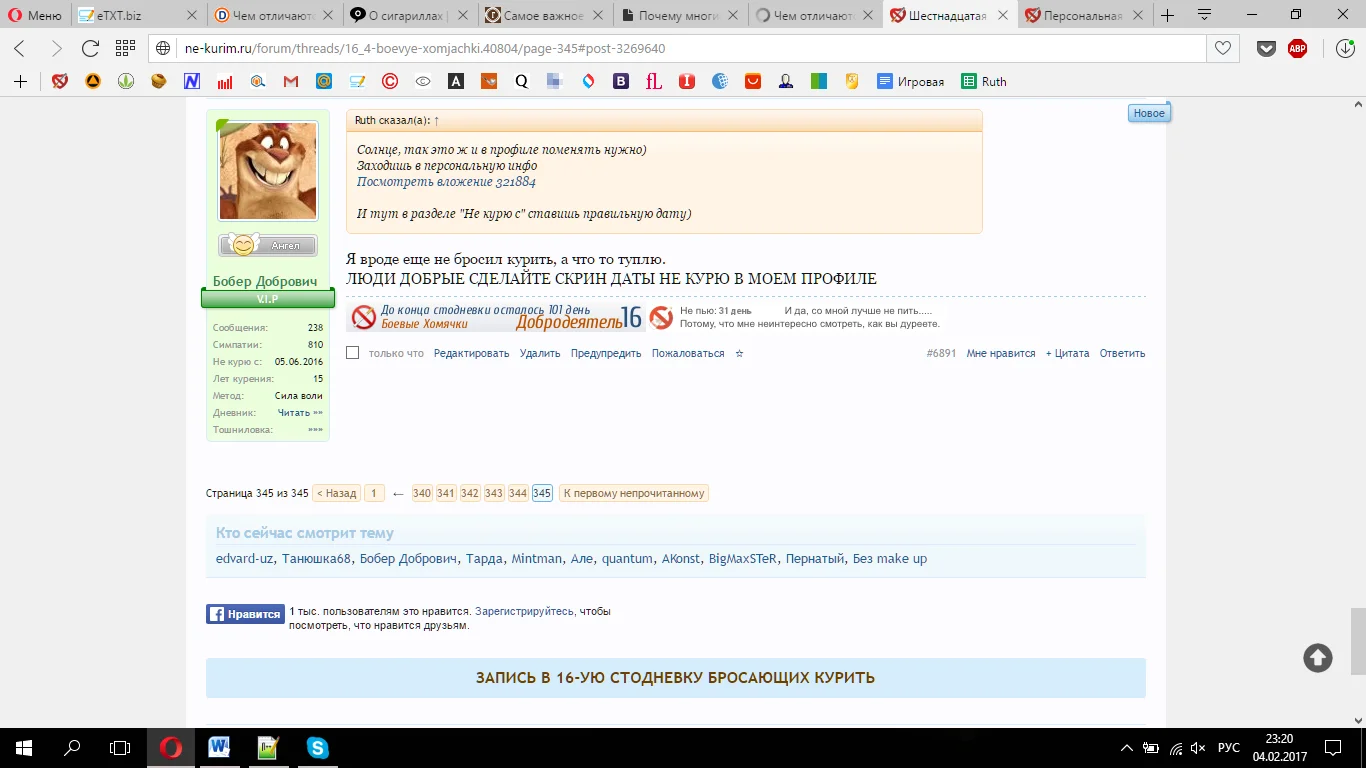Show hidden system tray icons
Image resolution: width=1366 pixels, height=768 pixels.
[x=1127, y=748]
